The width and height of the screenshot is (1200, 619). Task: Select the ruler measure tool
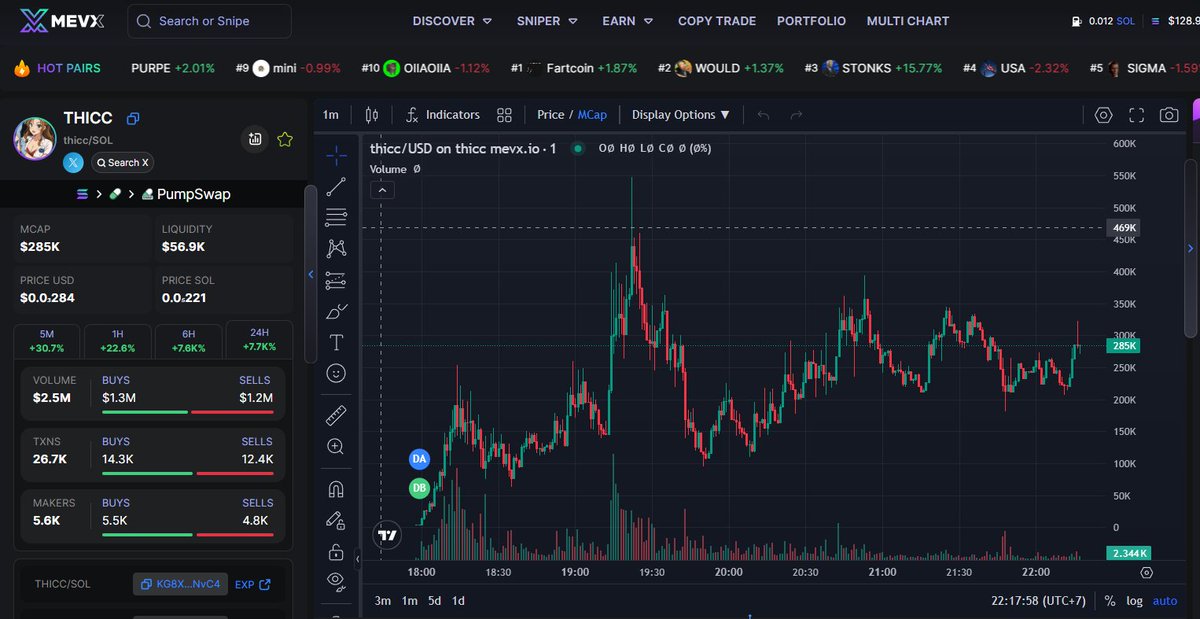click(336, 415)
